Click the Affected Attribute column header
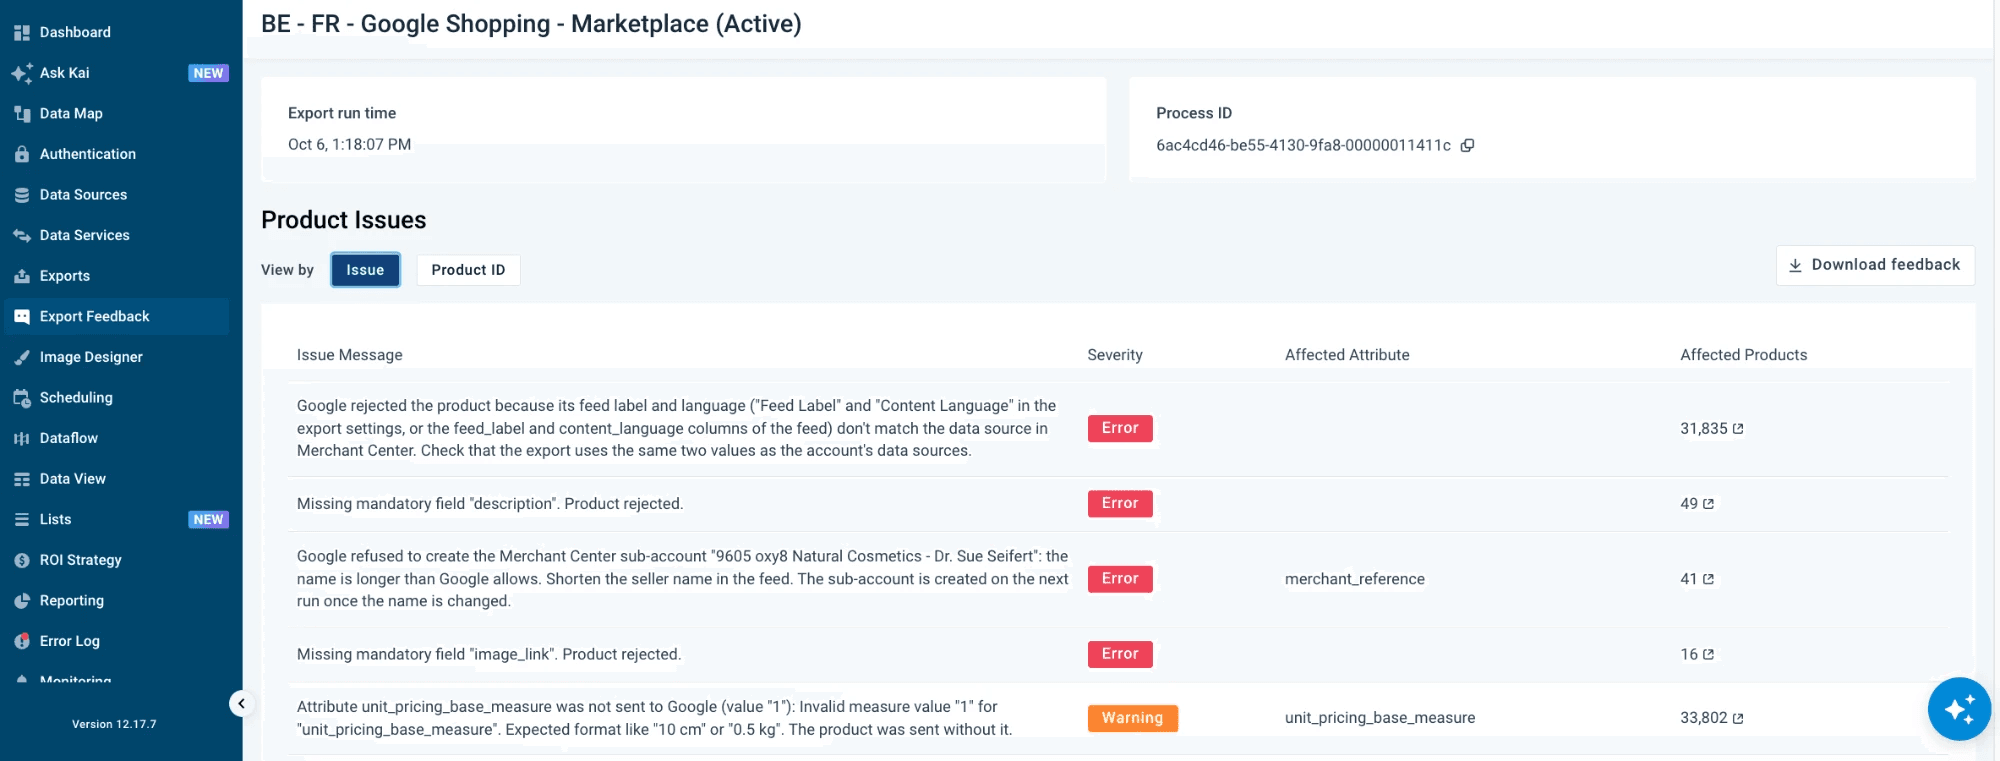This screenshot has width=2000, height=761. tap(1347, 355)
